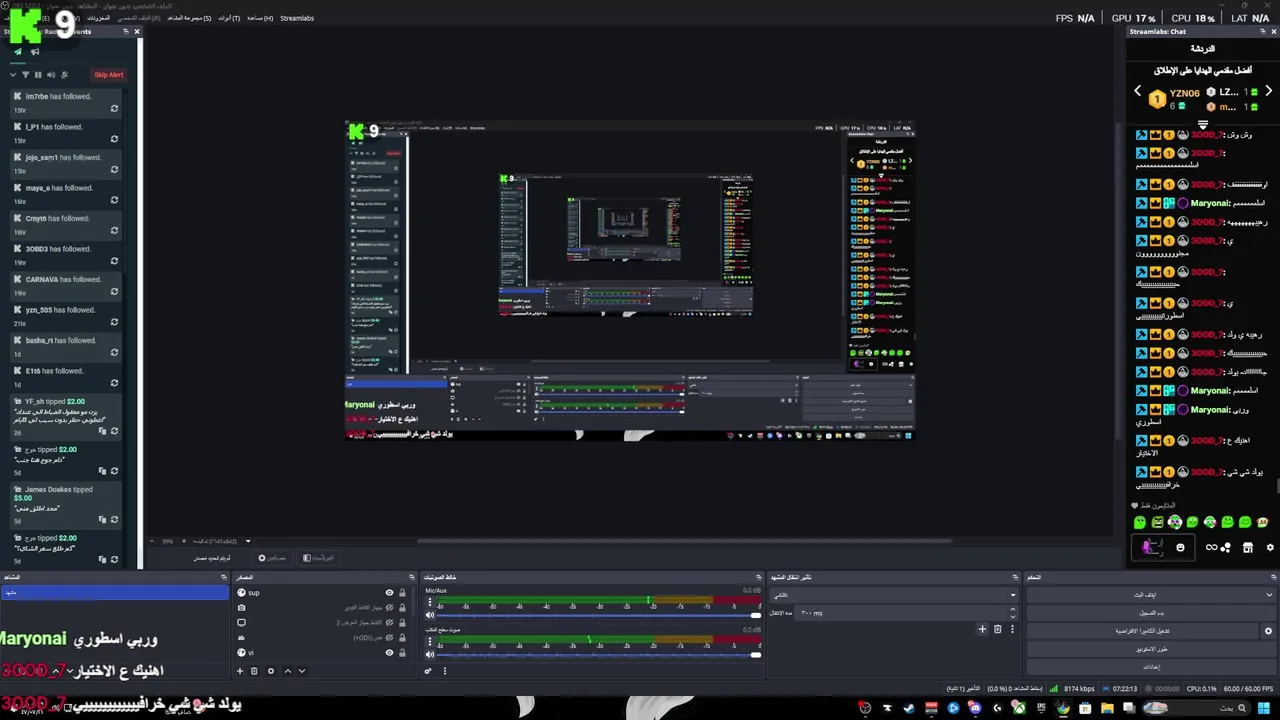Click the studio mode button
The image size is (1280, 720).
coord(1151,649)
